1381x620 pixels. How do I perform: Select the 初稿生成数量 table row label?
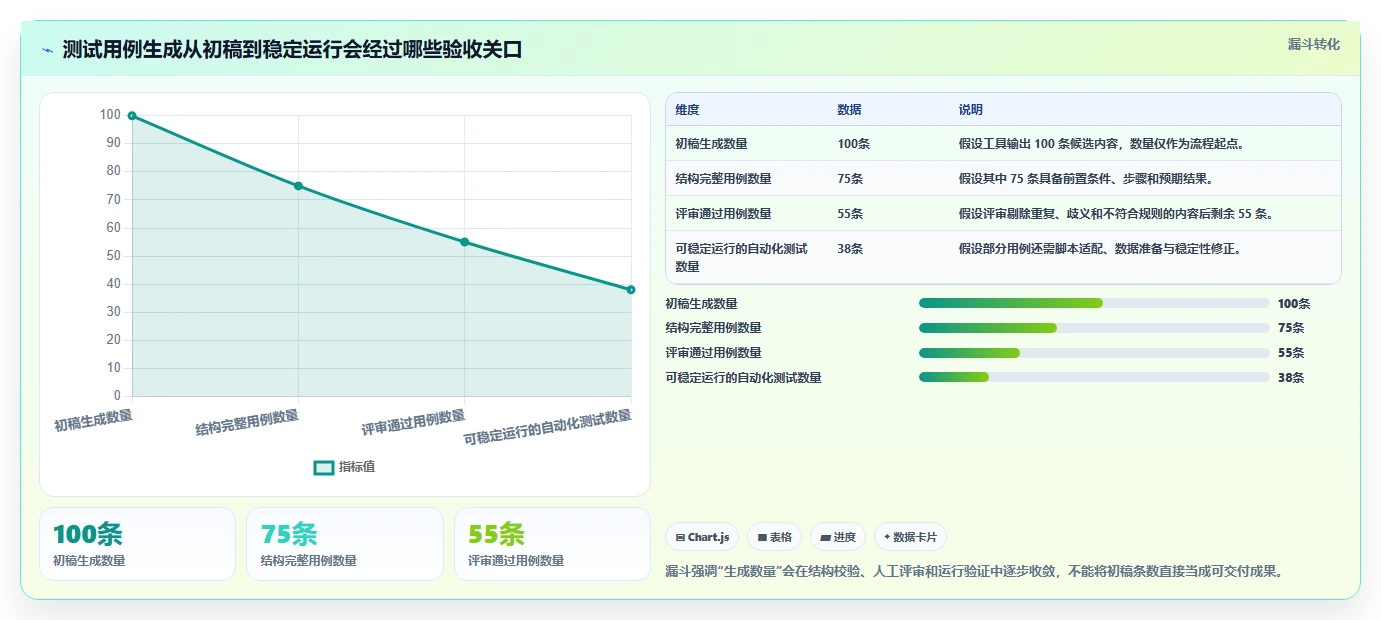(711, 144)
